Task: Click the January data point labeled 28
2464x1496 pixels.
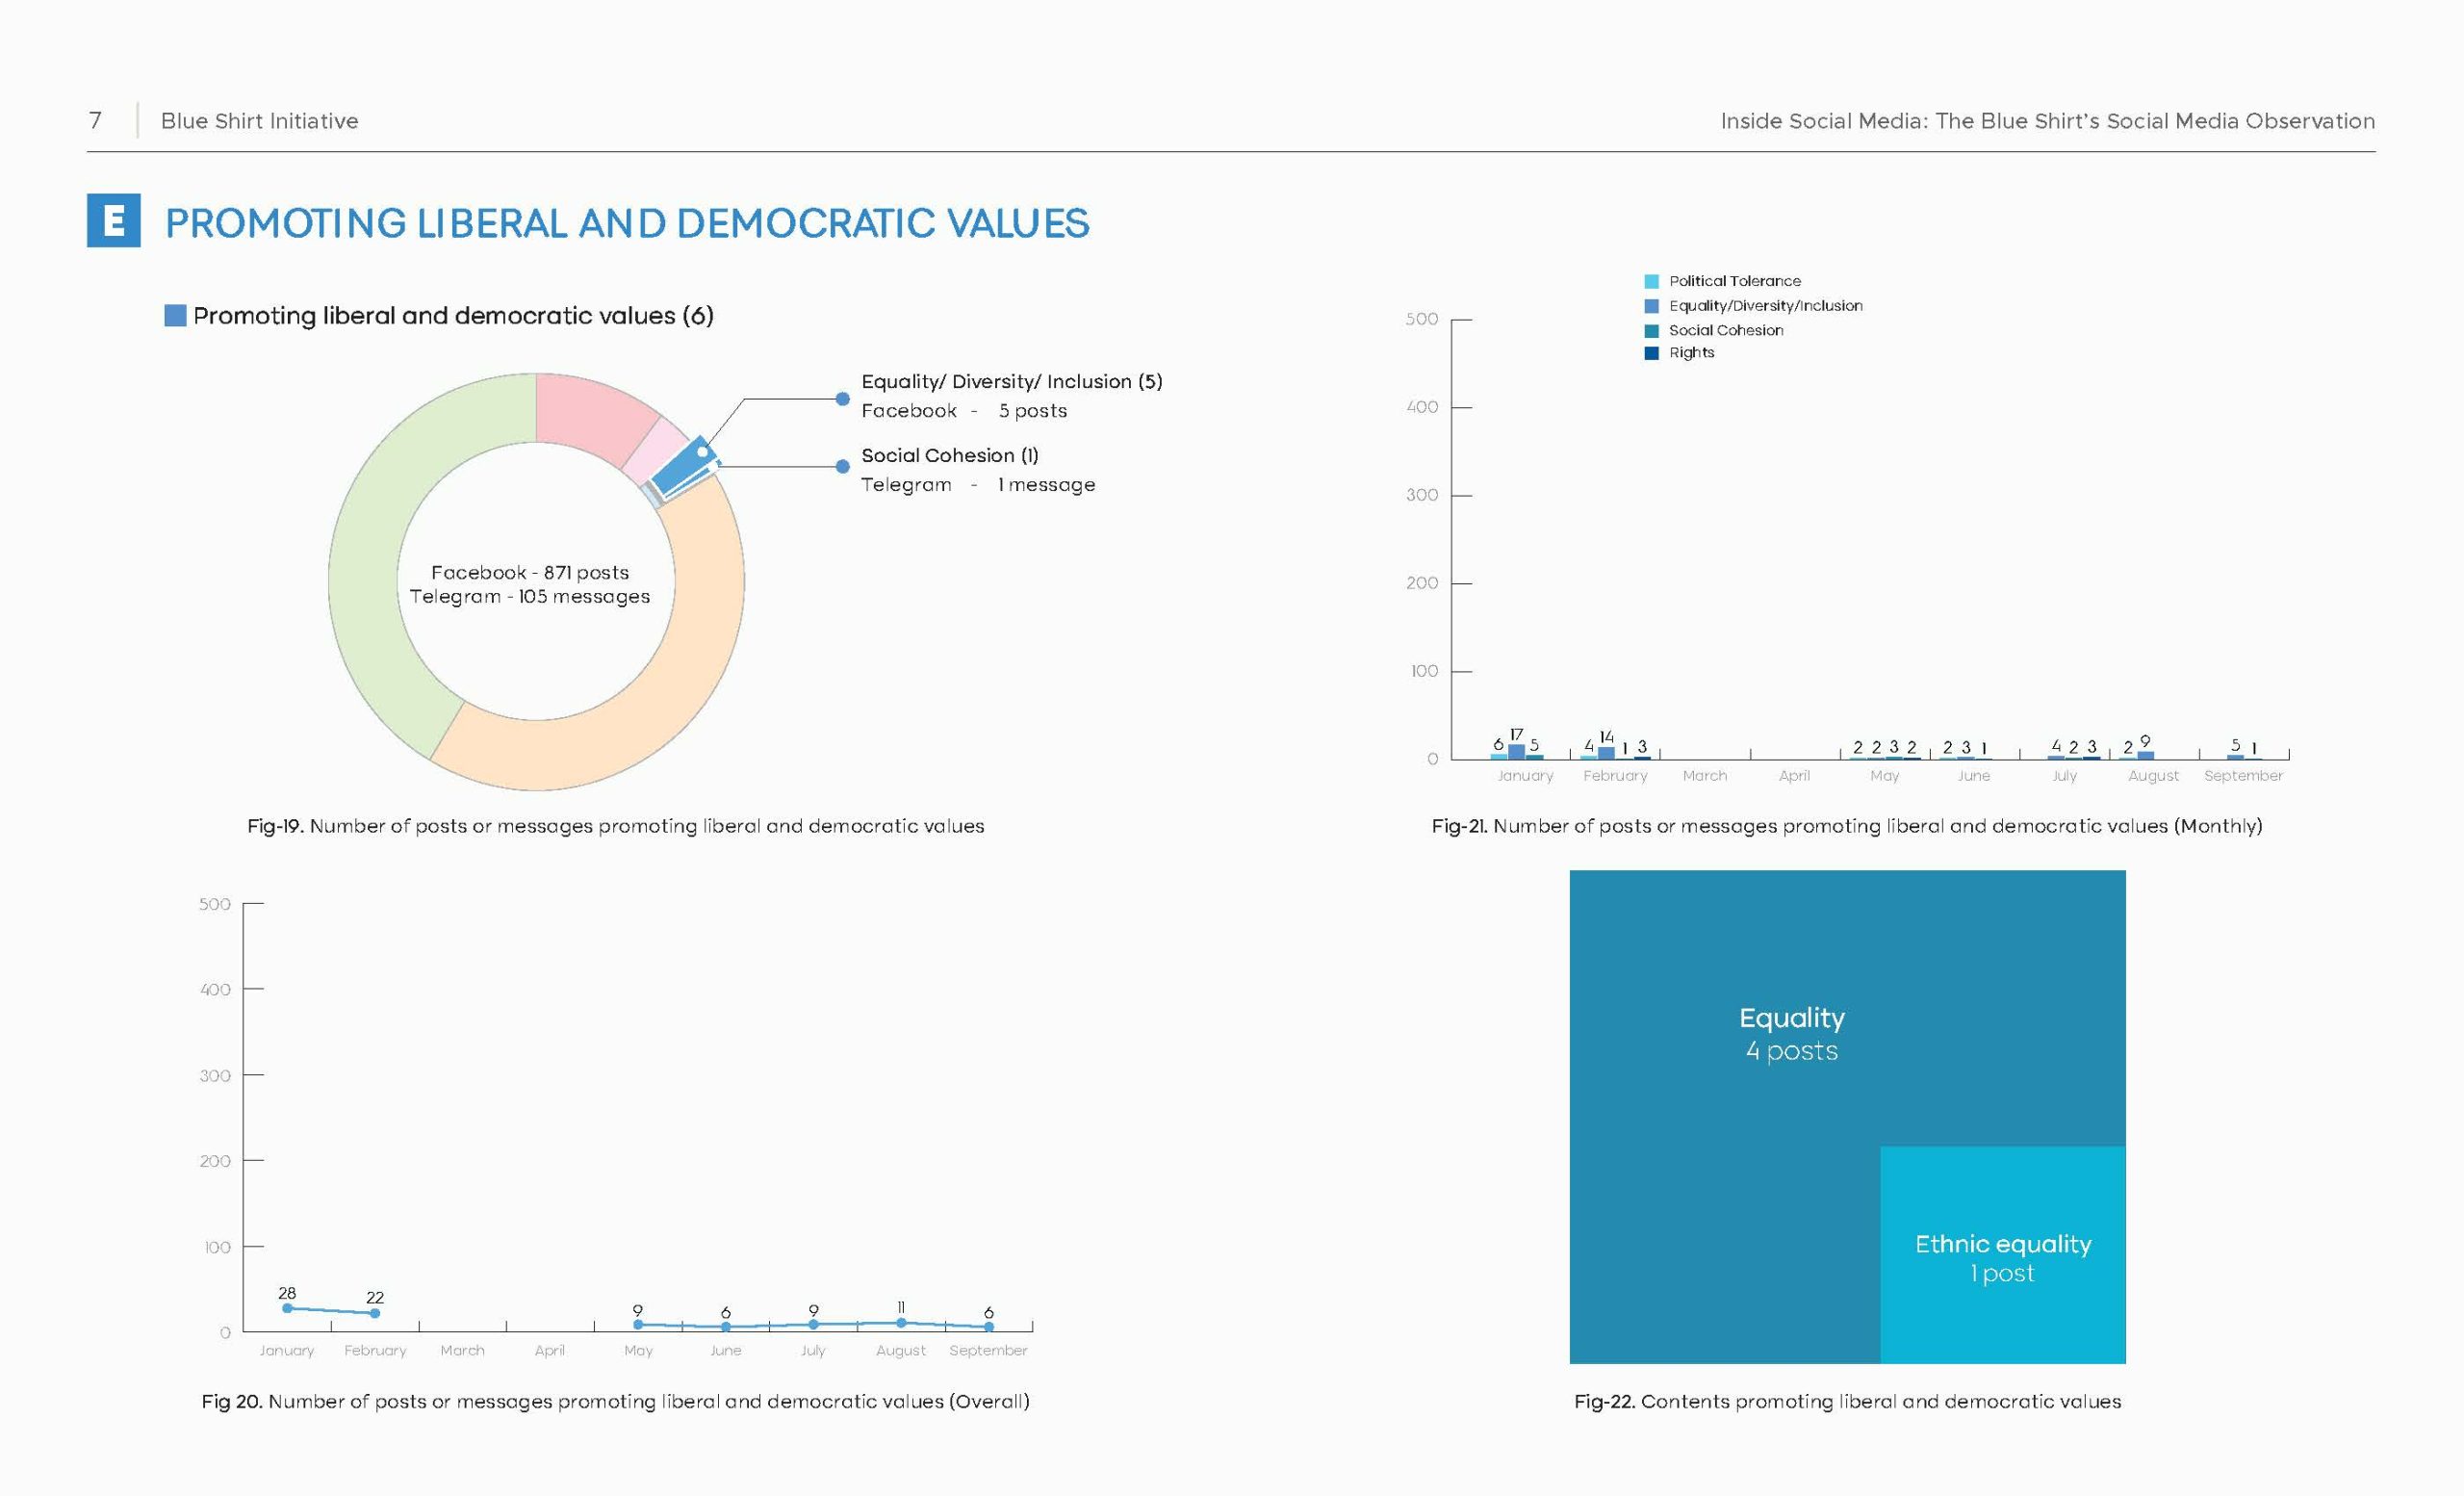Action: point(287,1308)
